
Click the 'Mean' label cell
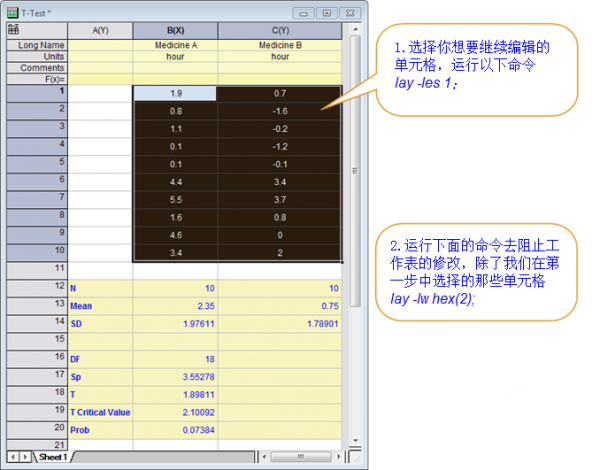click(100, 306)
